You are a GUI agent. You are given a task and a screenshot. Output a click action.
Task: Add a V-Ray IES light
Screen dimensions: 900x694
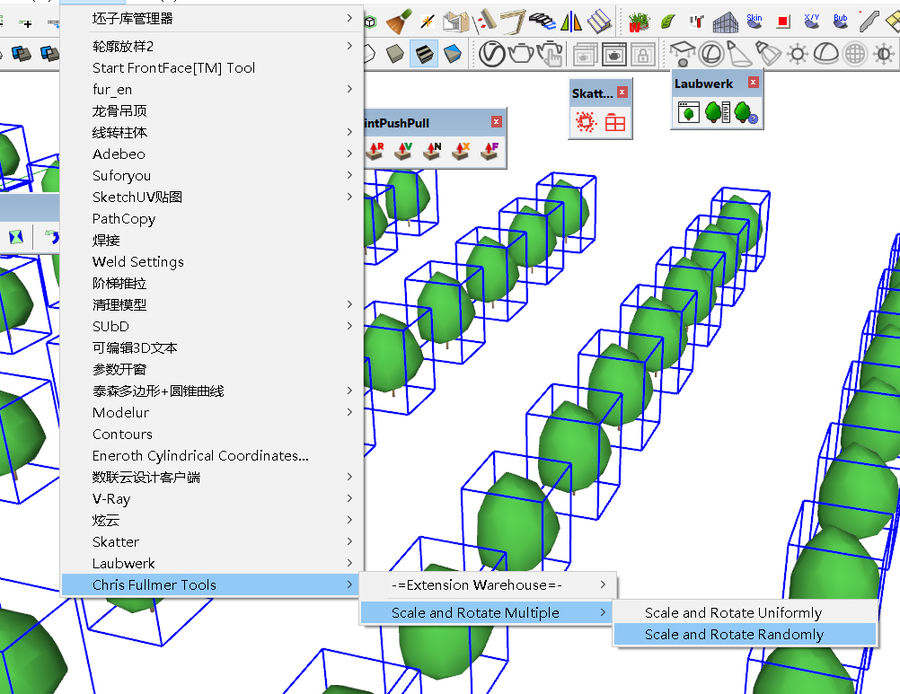coord(769,54)
